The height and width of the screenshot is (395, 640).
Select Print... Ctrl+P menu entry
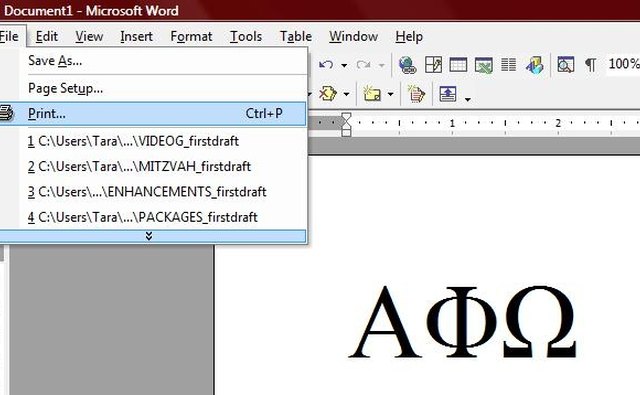153,113
